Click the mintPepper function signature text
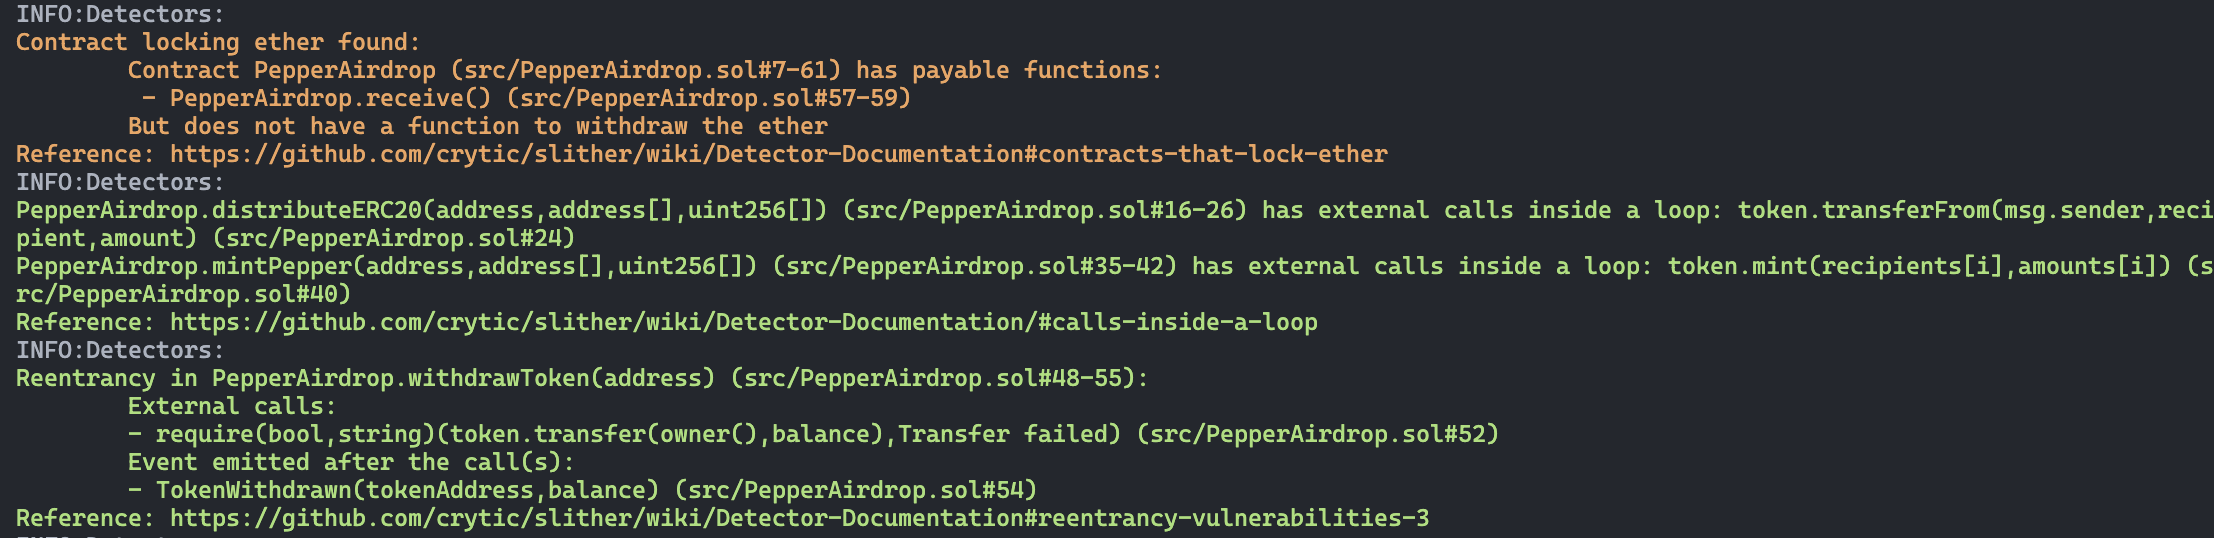Screen dimensions: 2214x538 pyautogui.click(x=387, y=266)
